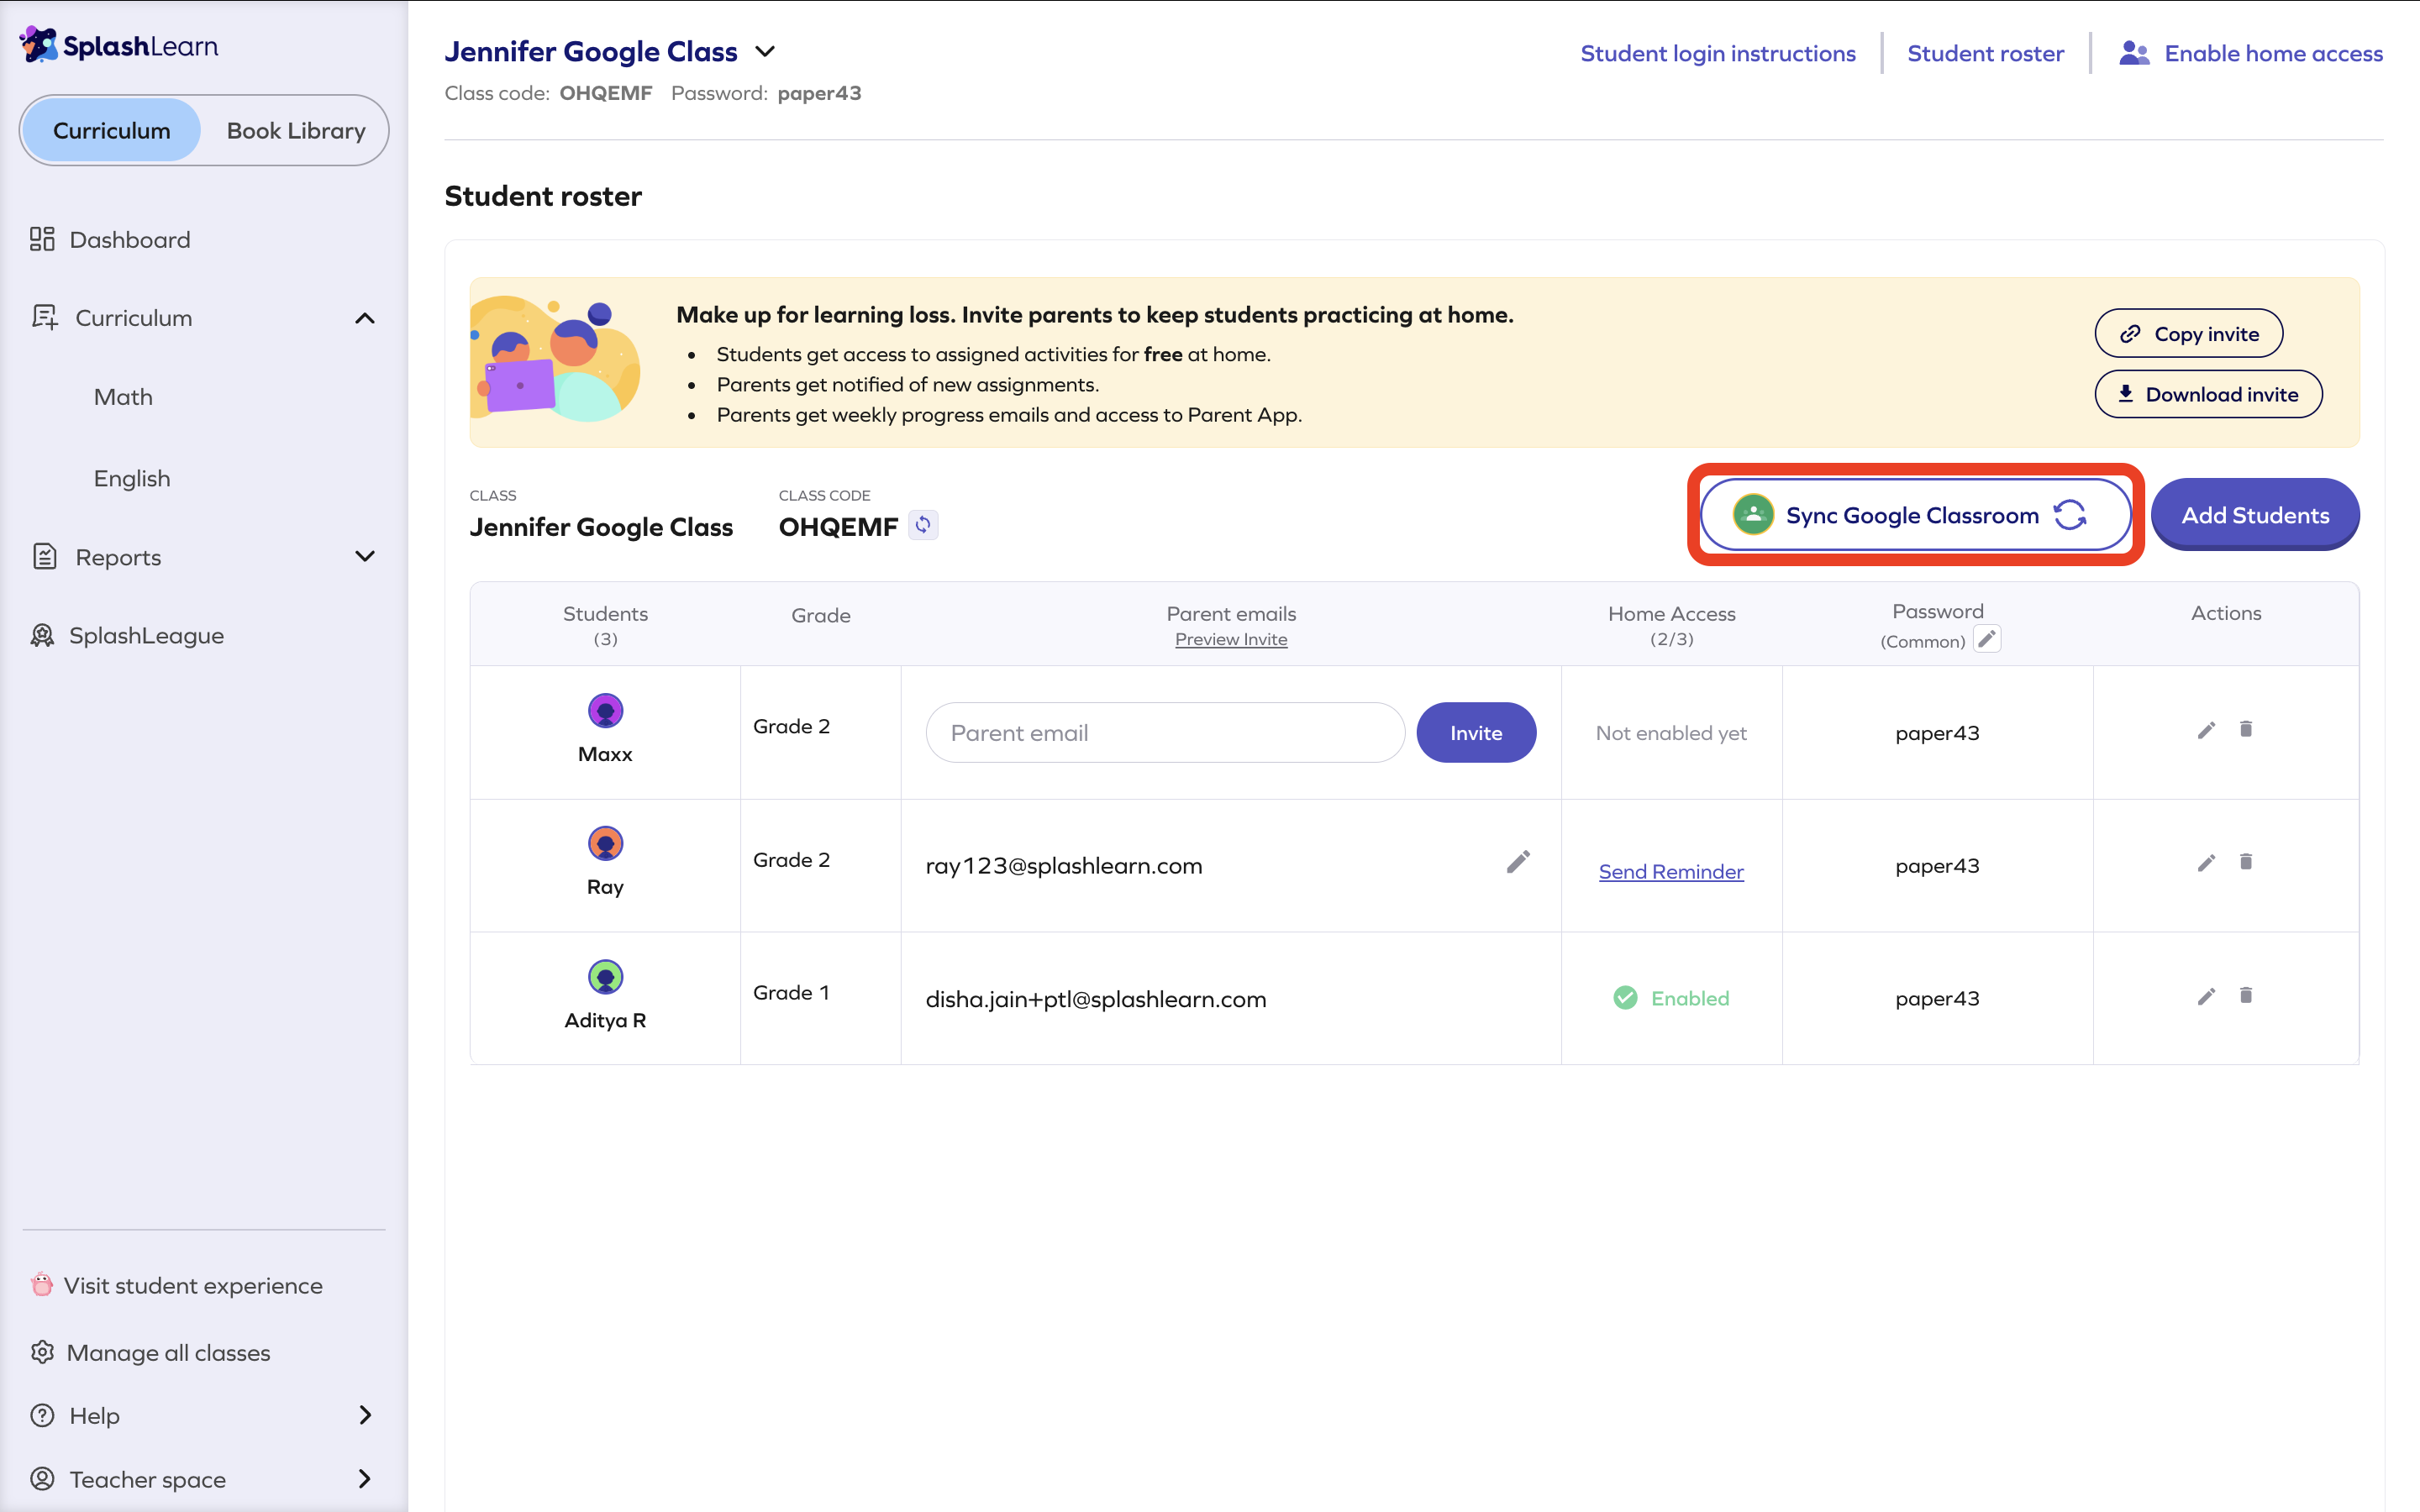
Task: Open Dashboard from the sidebar
Action: [x=129, y=240]
